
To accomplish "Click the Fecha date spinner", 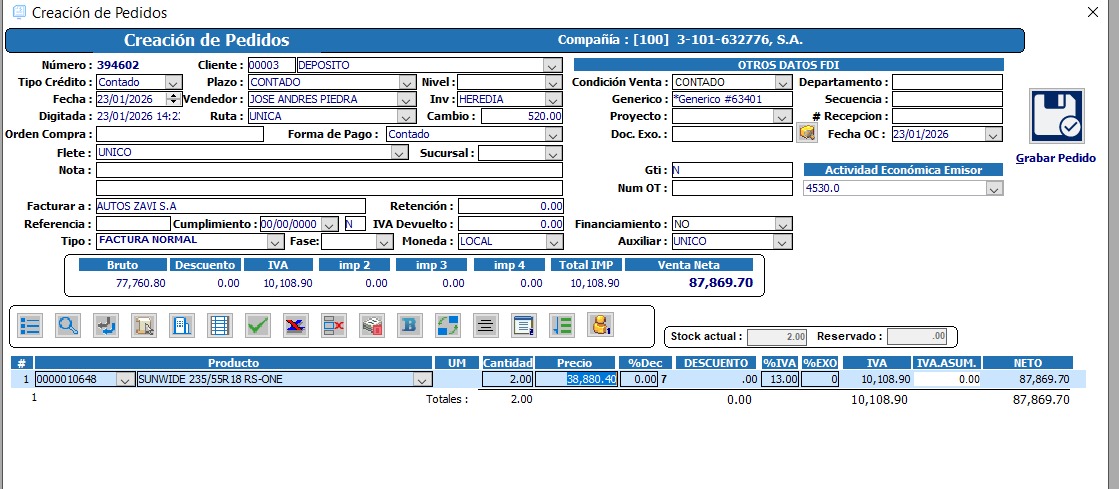I will 173,99.
